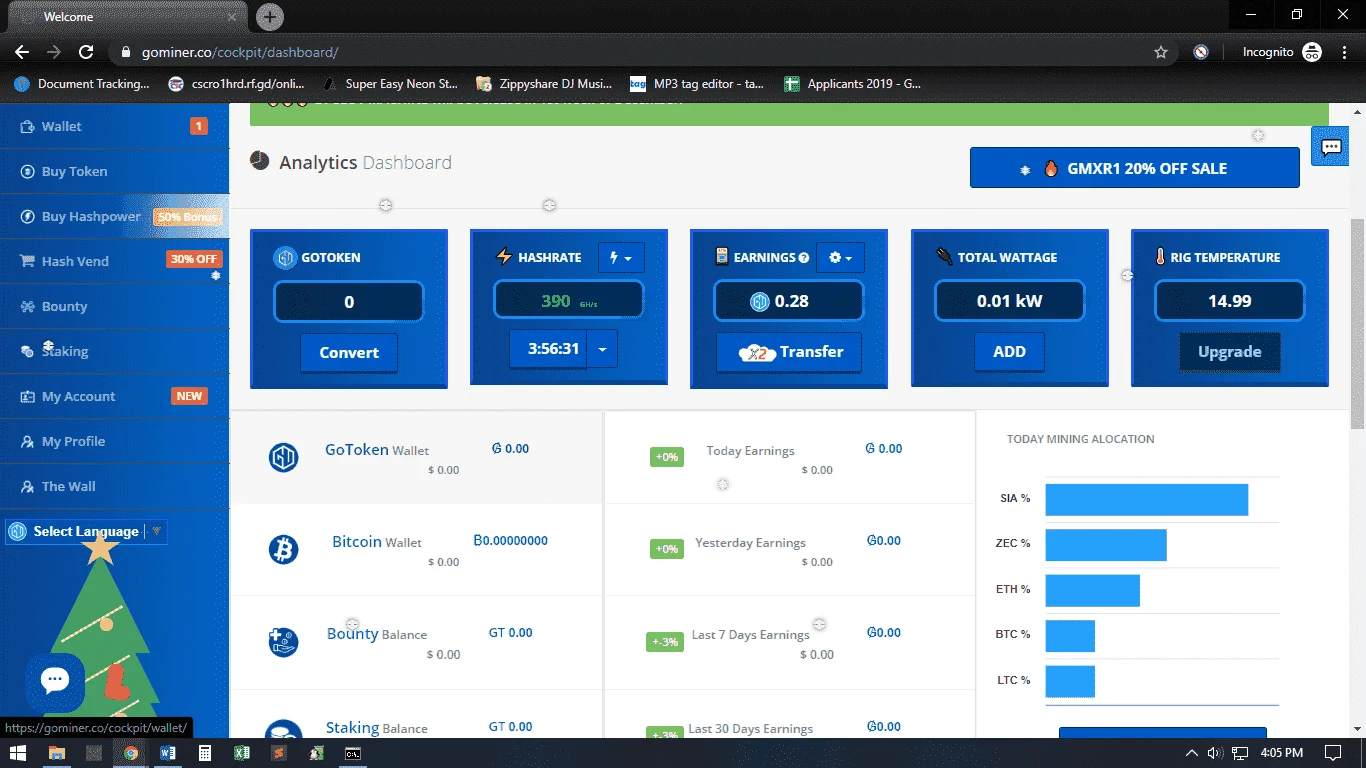Open the Wallet sidebar item
The image size is (1366, 768).
pos(114,127)
